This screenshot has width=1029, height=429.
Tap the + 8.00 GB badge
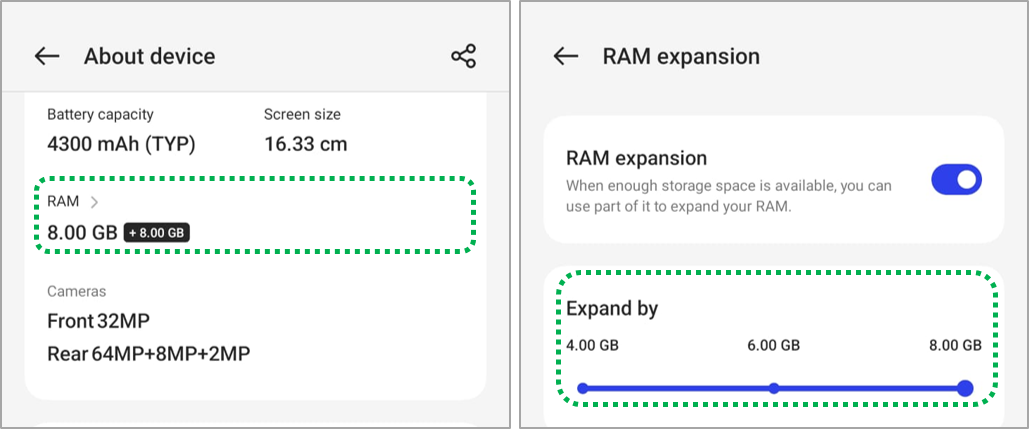(x=157, y=233)
